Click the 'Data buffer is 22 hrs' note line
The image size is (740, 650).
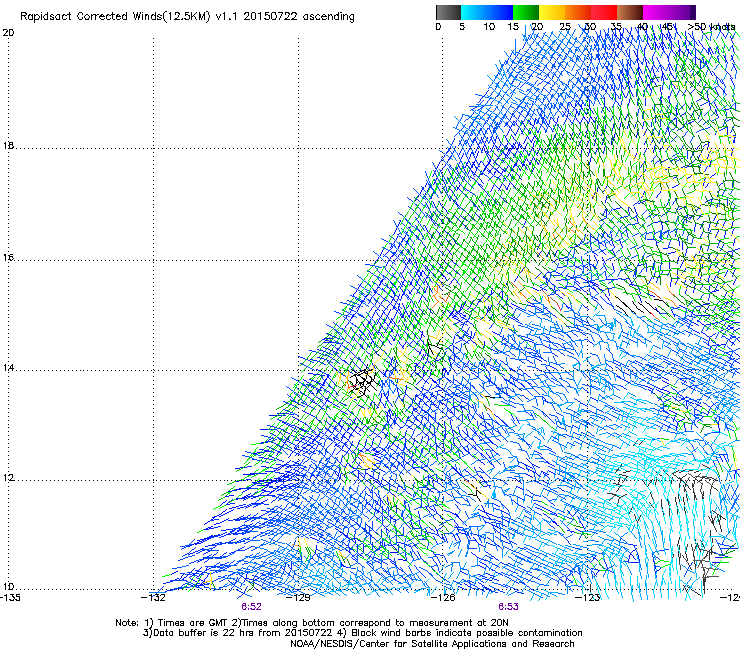pyautogui.click(x=362, y=633)
